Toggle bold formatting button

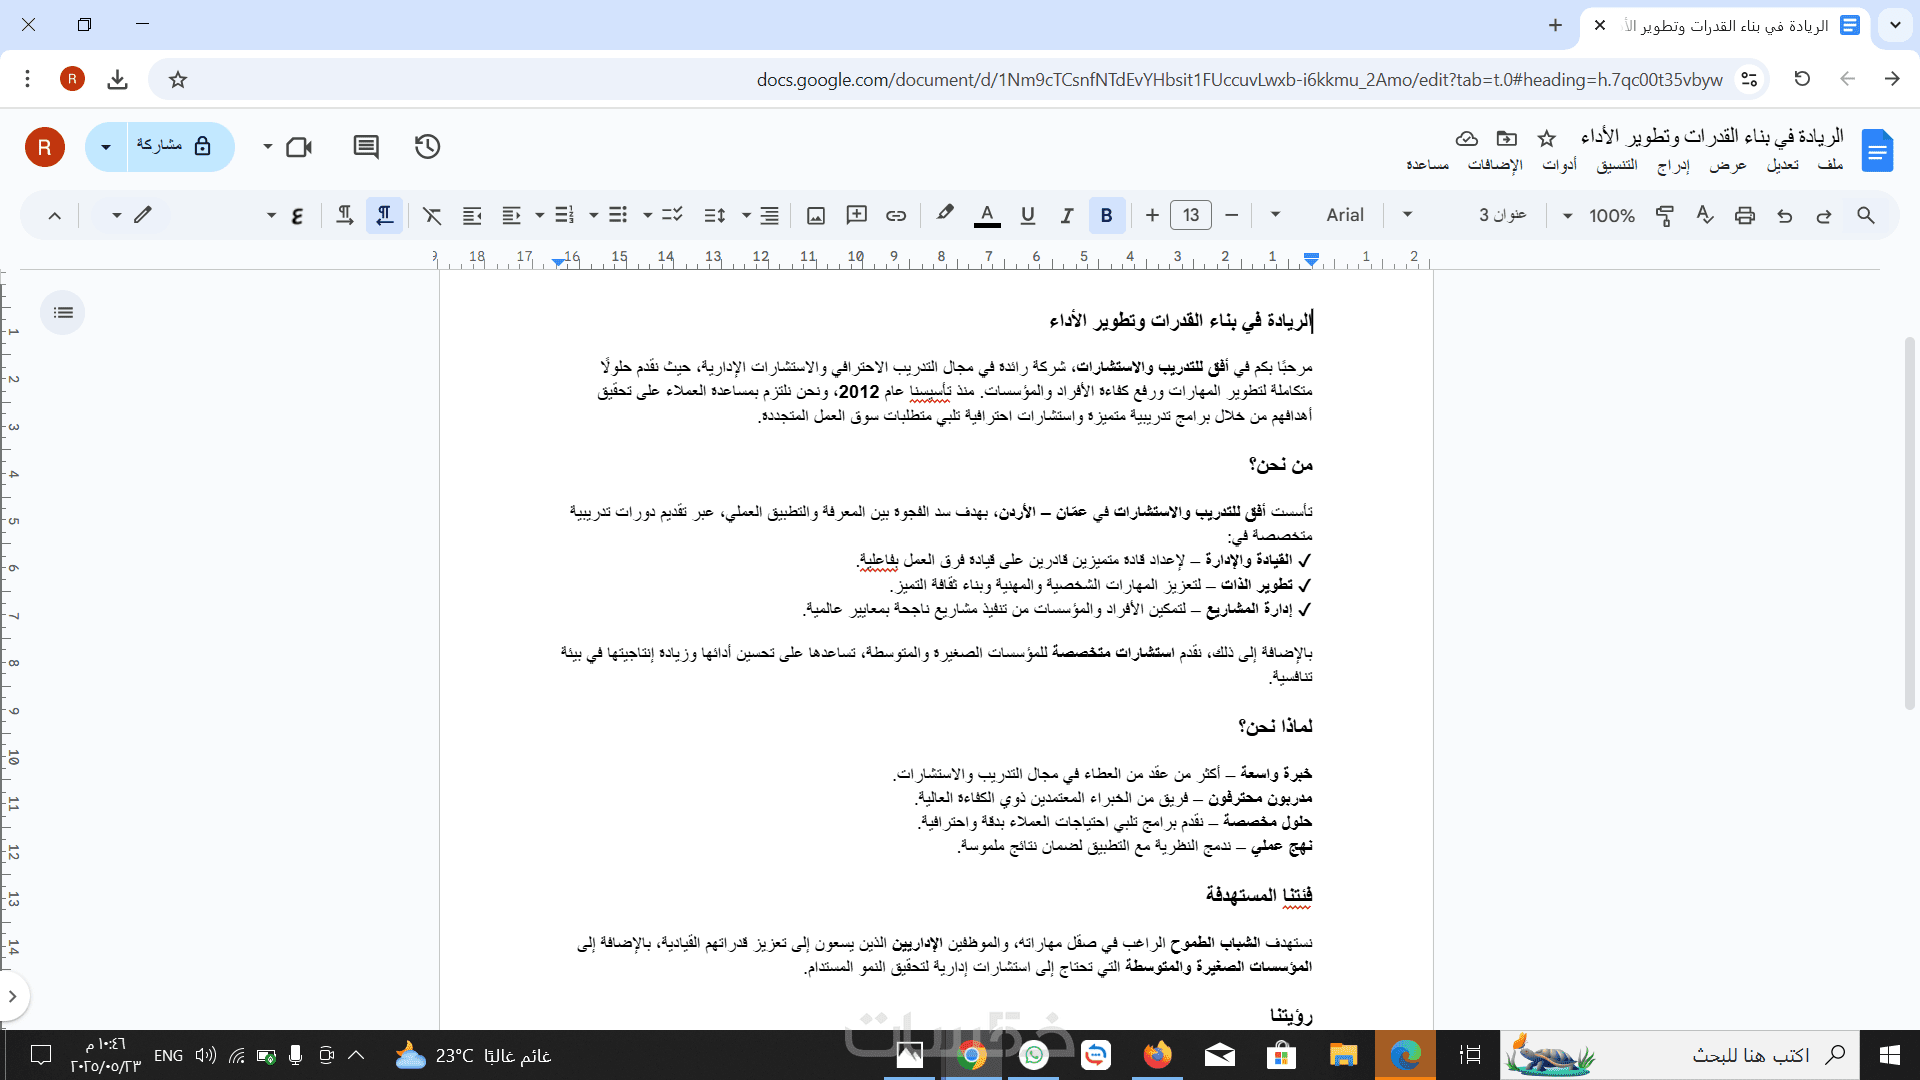point(1106,215)
